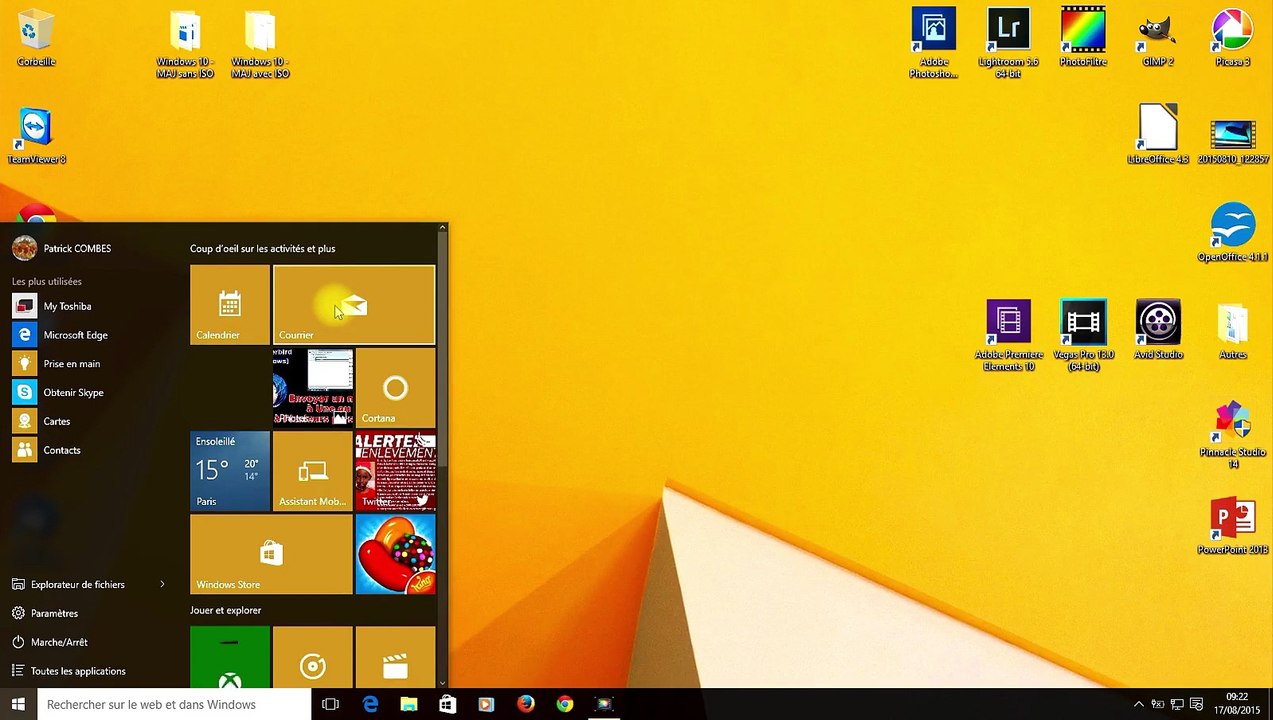Select the PhotoFiltre desktop shortcut
Screen dimensions: 1273x720
pos(1083,38)
